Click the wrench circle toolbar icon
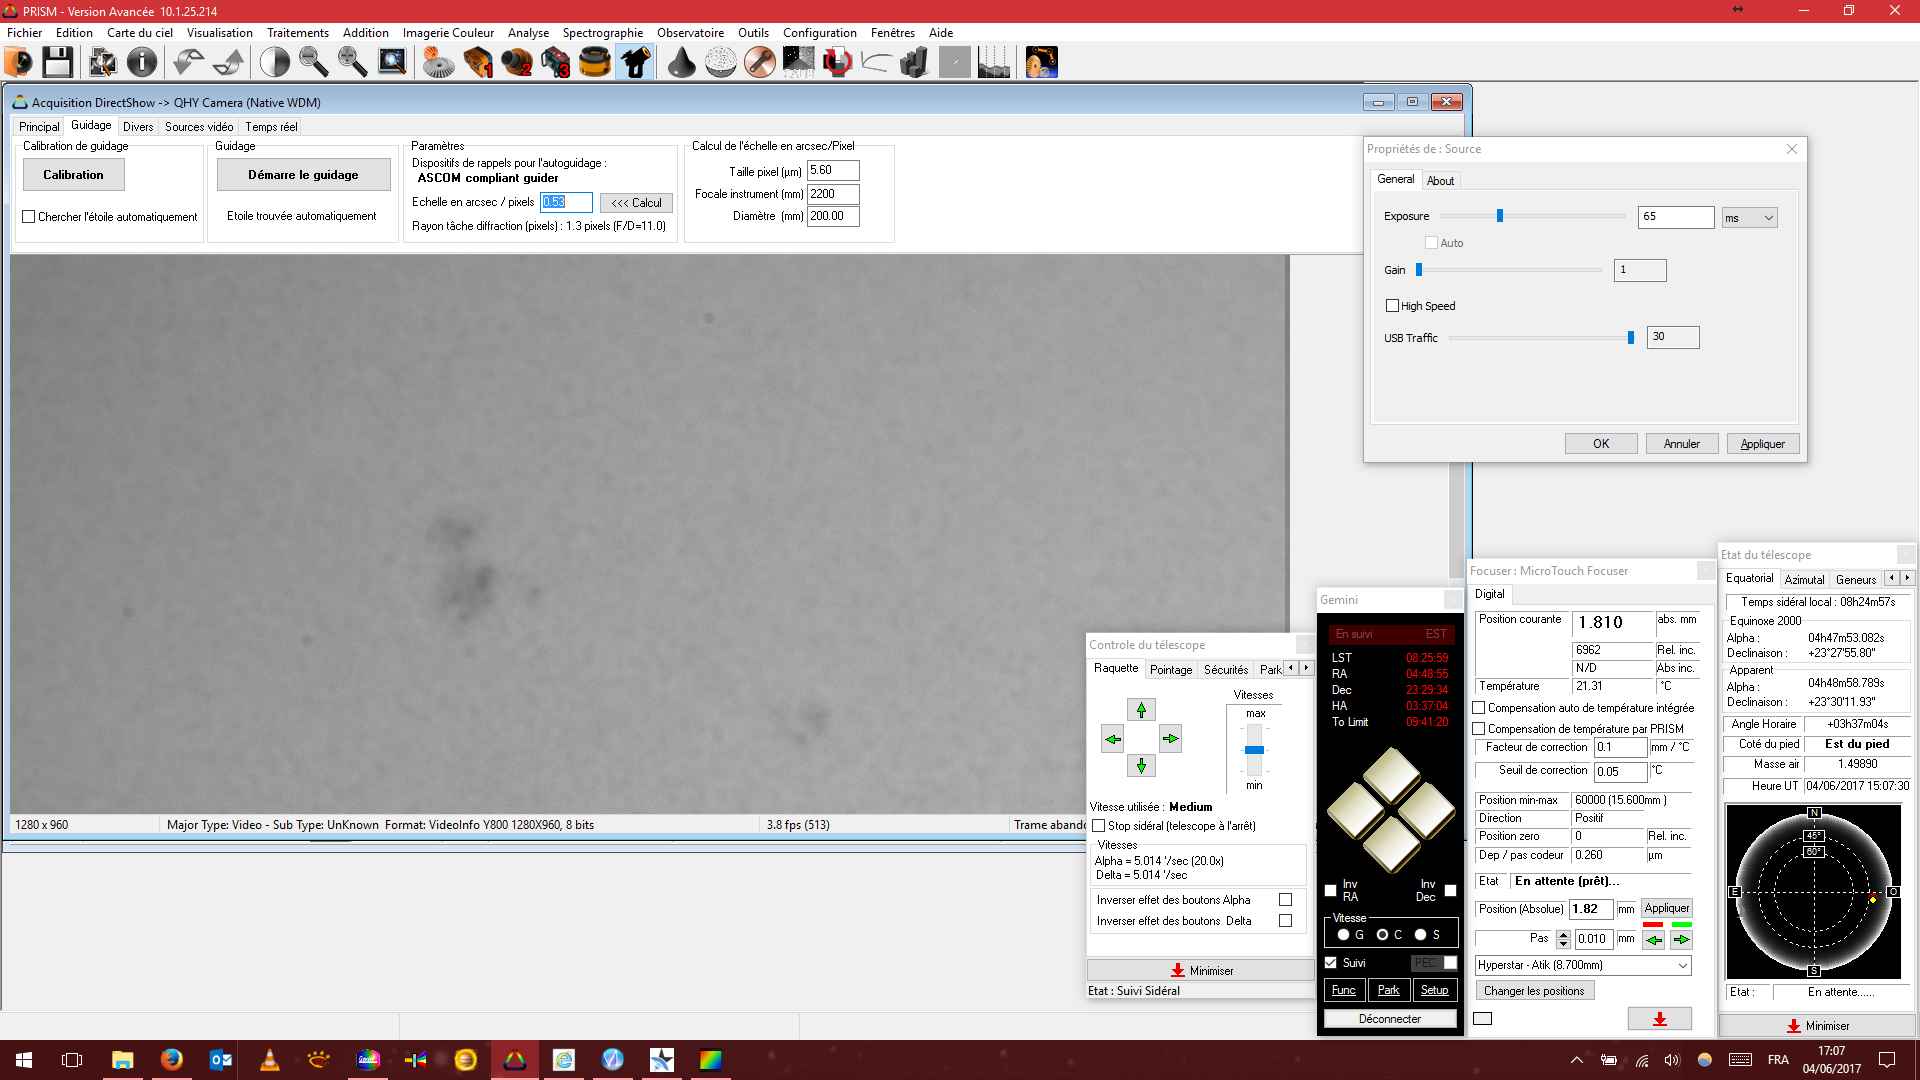1920x1080 pixels. pos(759,62)
